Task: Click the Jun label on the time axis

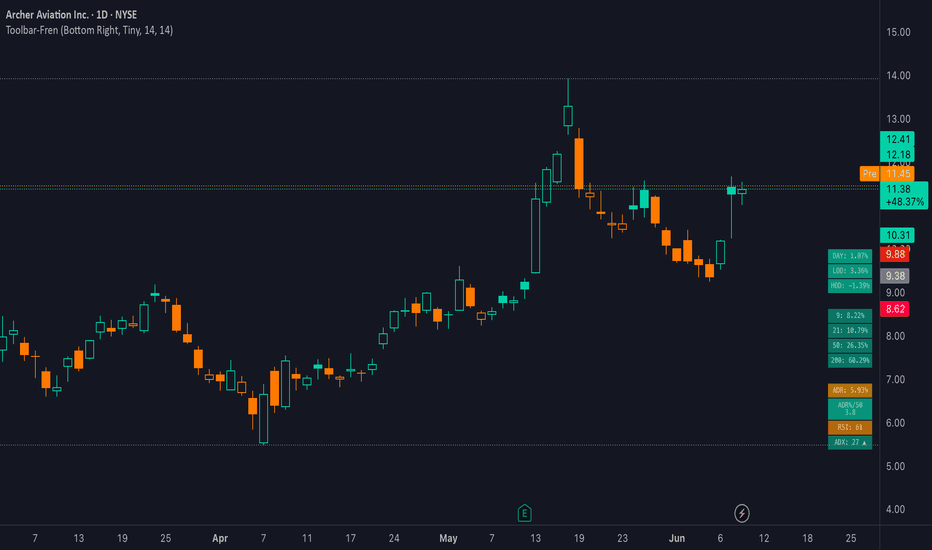Action: [676, 538]
